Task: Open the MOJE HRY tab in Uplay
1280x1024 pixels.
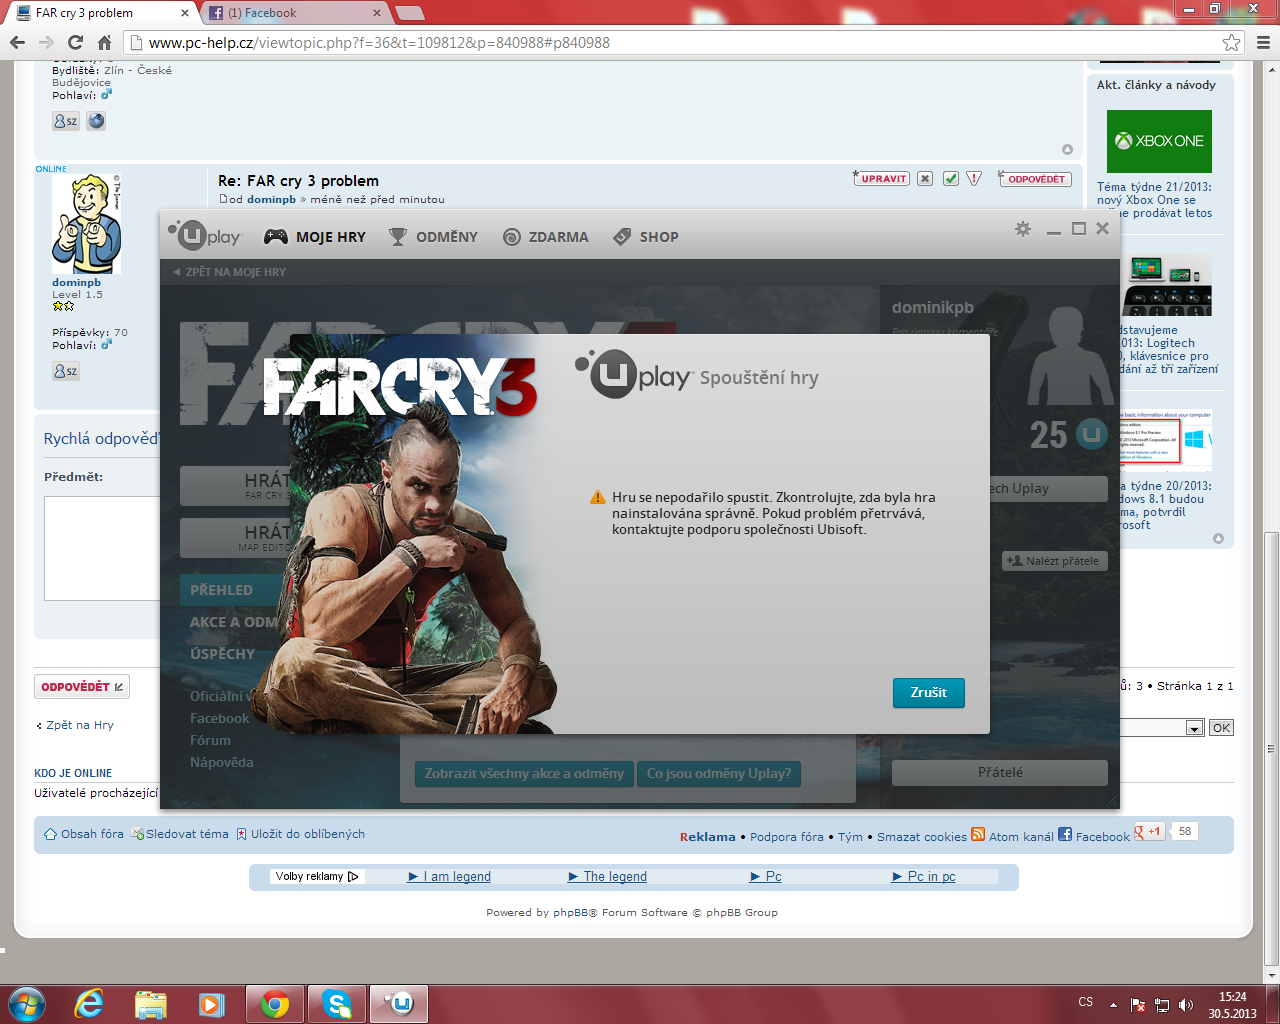Action: [315, 237]
